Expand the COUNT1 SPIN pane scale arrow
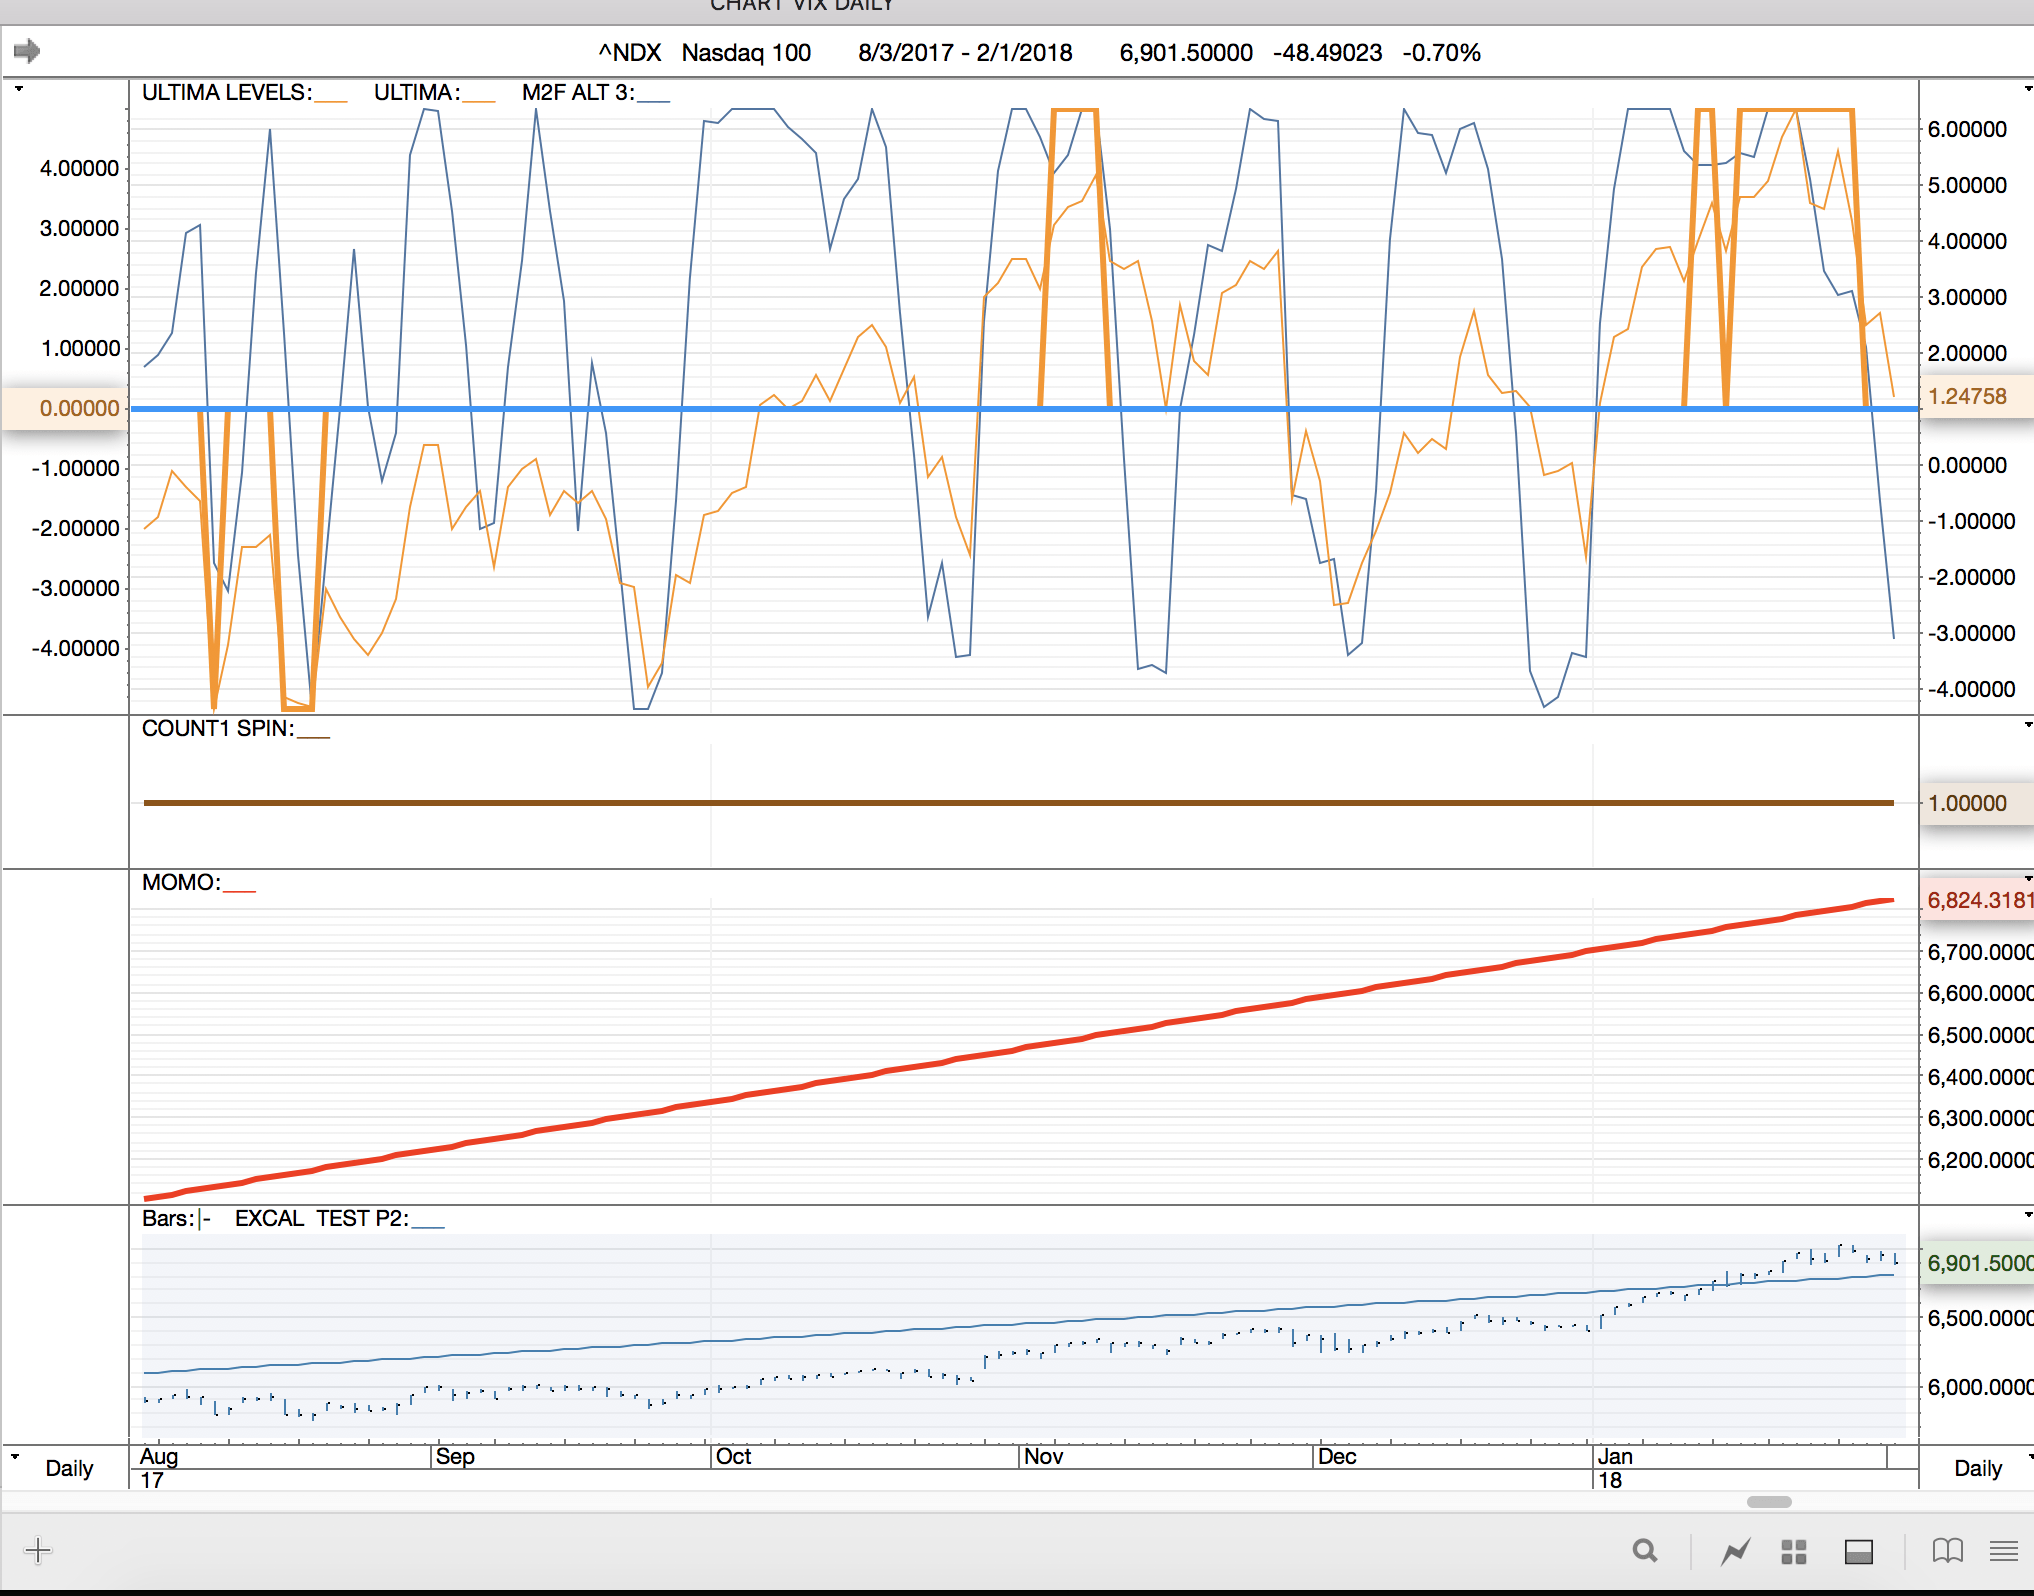This screenshot has height=1596, width=2034. click(x=2028, y=725)
